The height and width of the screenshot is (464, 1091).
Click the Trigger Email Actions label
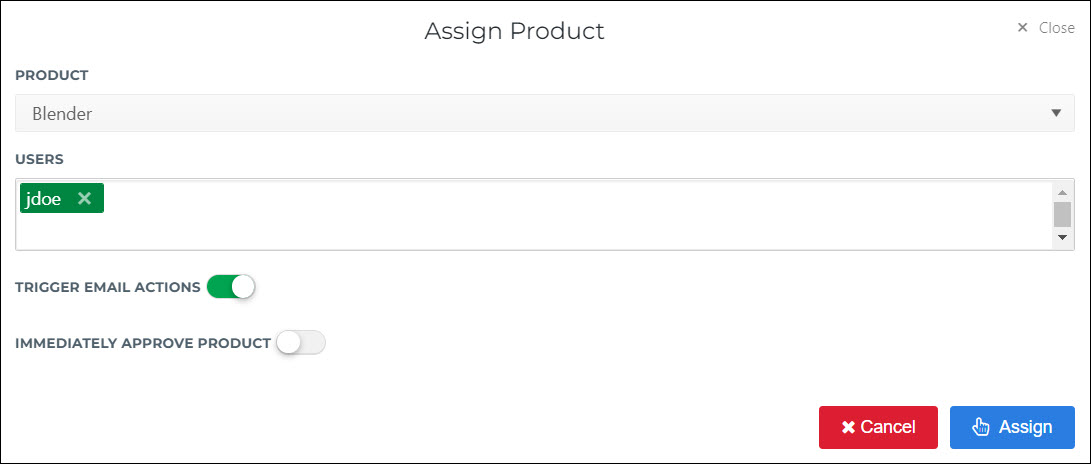(108, 287)
